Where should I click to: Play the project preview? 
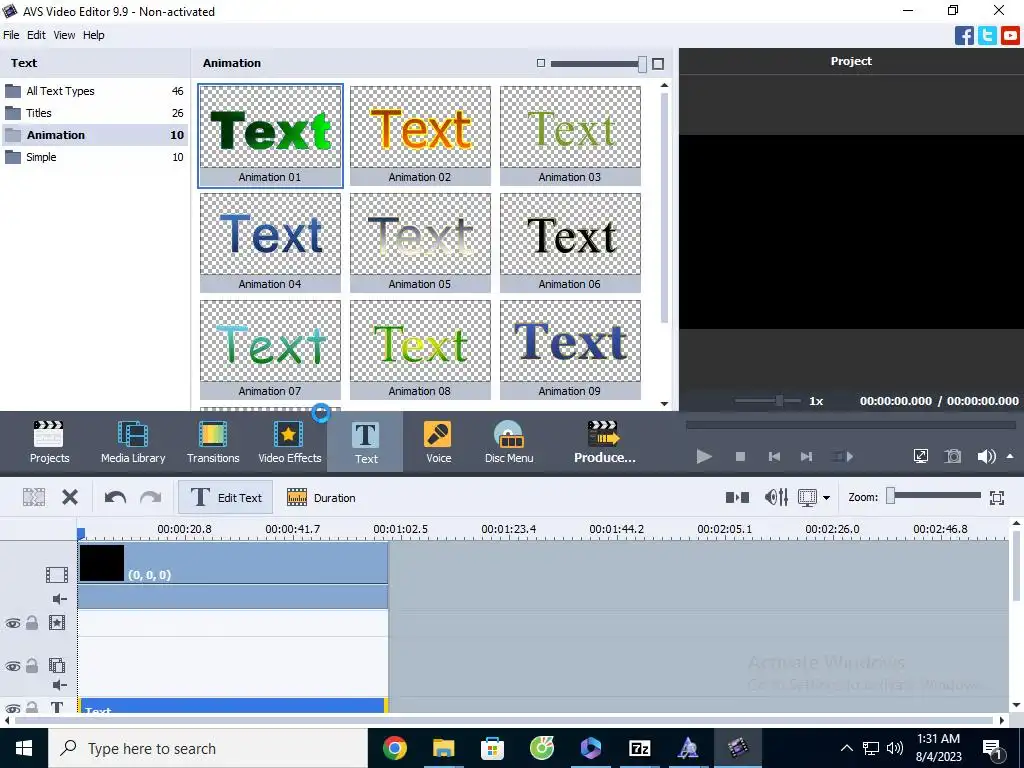click(x=704, y=456)
